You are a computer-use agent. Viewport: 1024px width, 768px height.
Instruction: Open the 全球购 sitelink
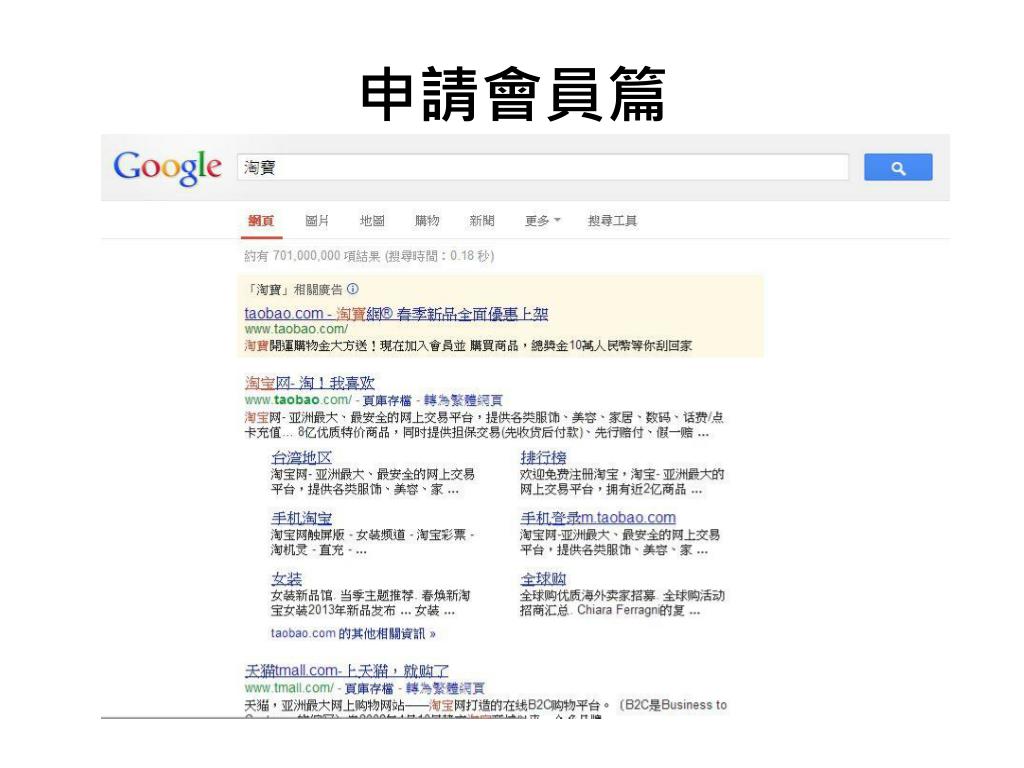tap(543, 579)
